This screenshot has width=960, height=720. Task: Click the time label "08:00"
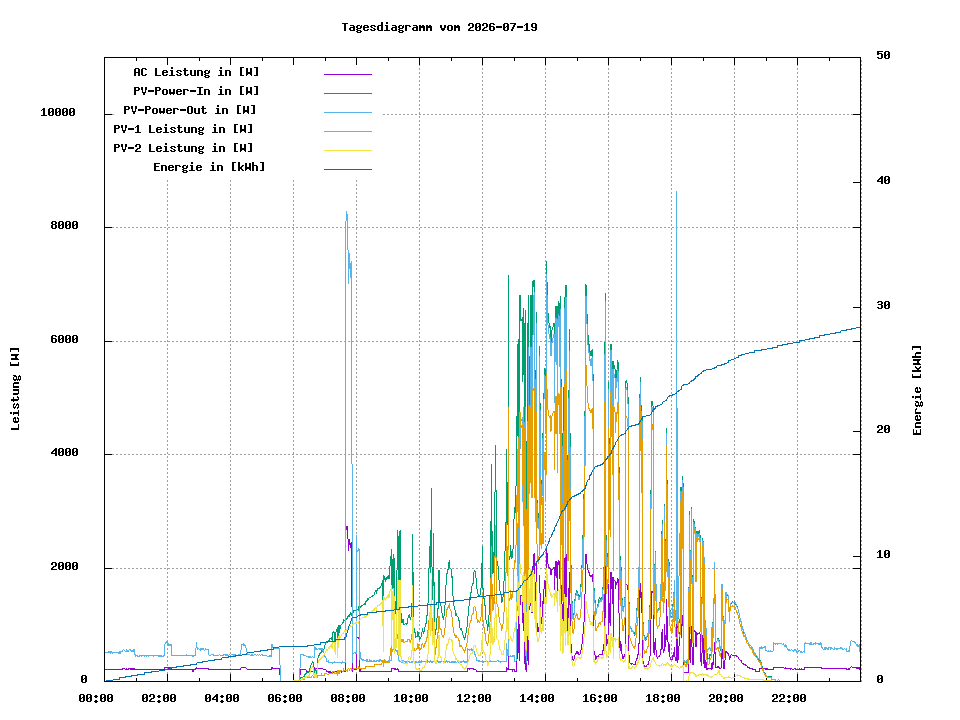click(x=348, y=699)
